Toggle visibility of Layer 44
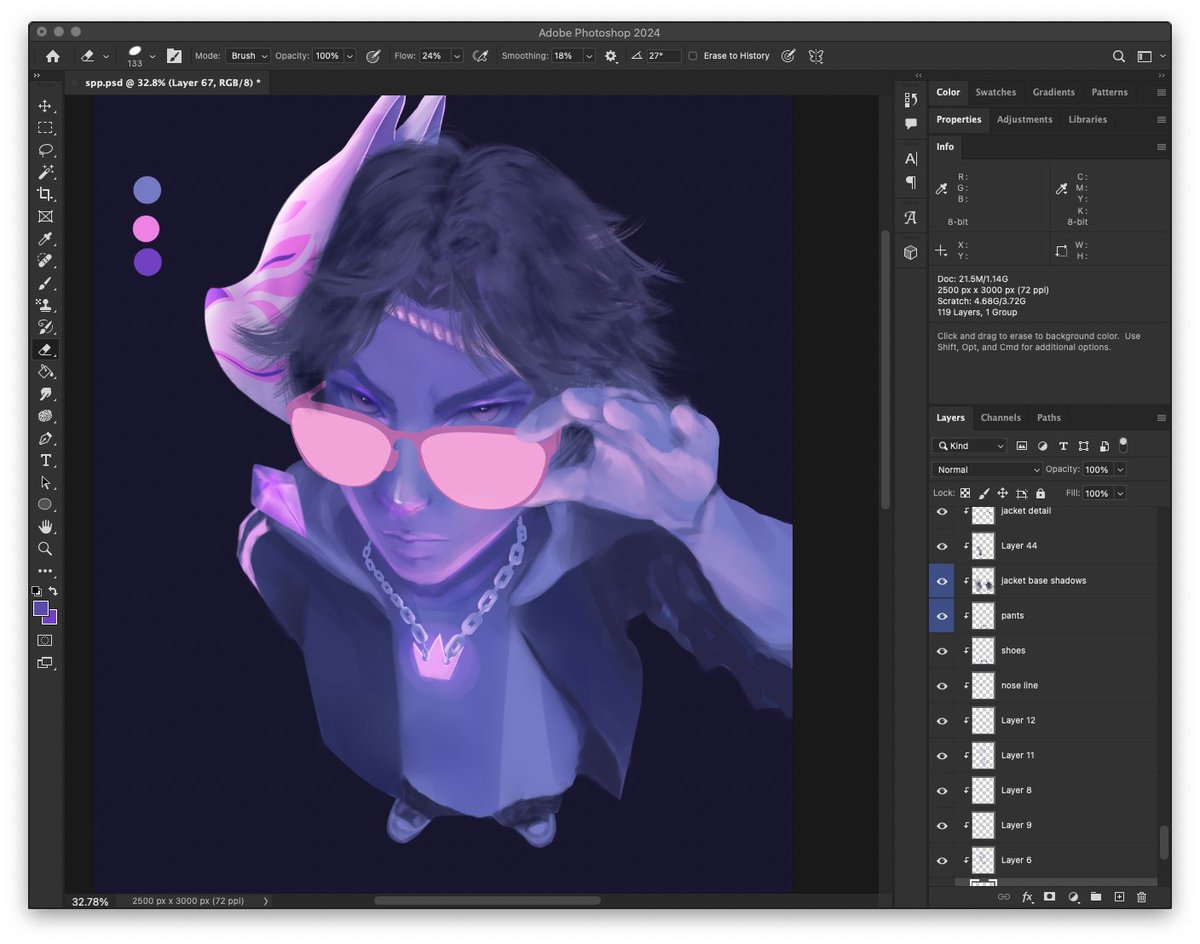This screenshot has width=1200, height=944. pos(942,546)
